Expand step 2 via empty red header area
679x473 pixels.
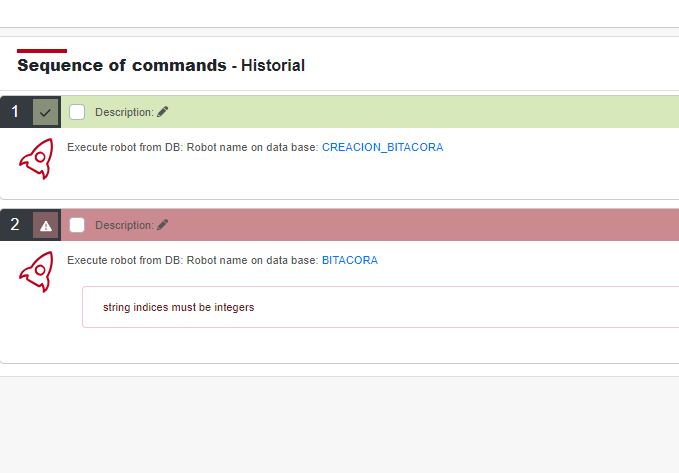pyautogui.click(x=420, y=225)
